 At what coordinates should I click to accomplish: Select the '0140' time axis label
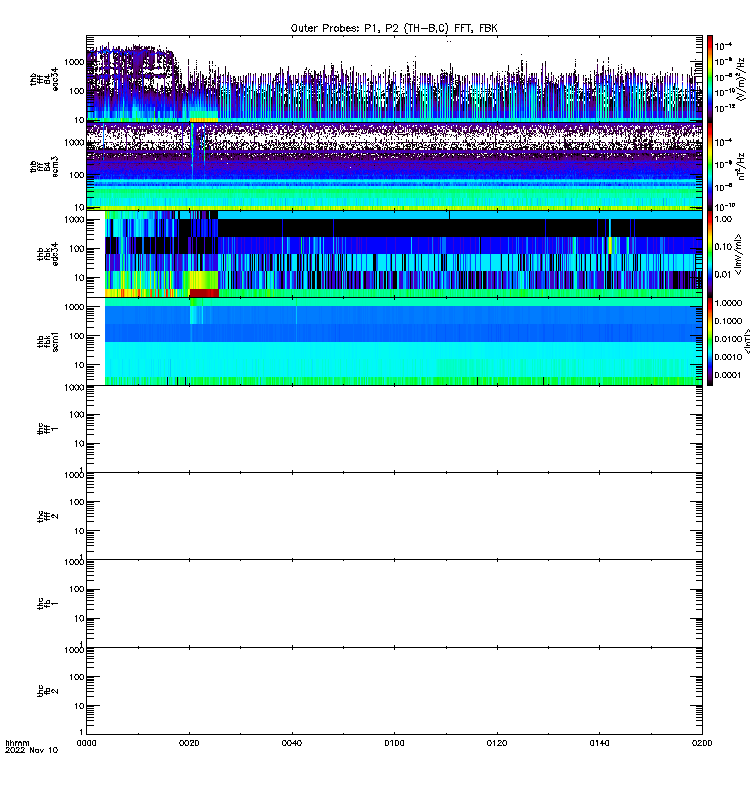tap(599, 743)
